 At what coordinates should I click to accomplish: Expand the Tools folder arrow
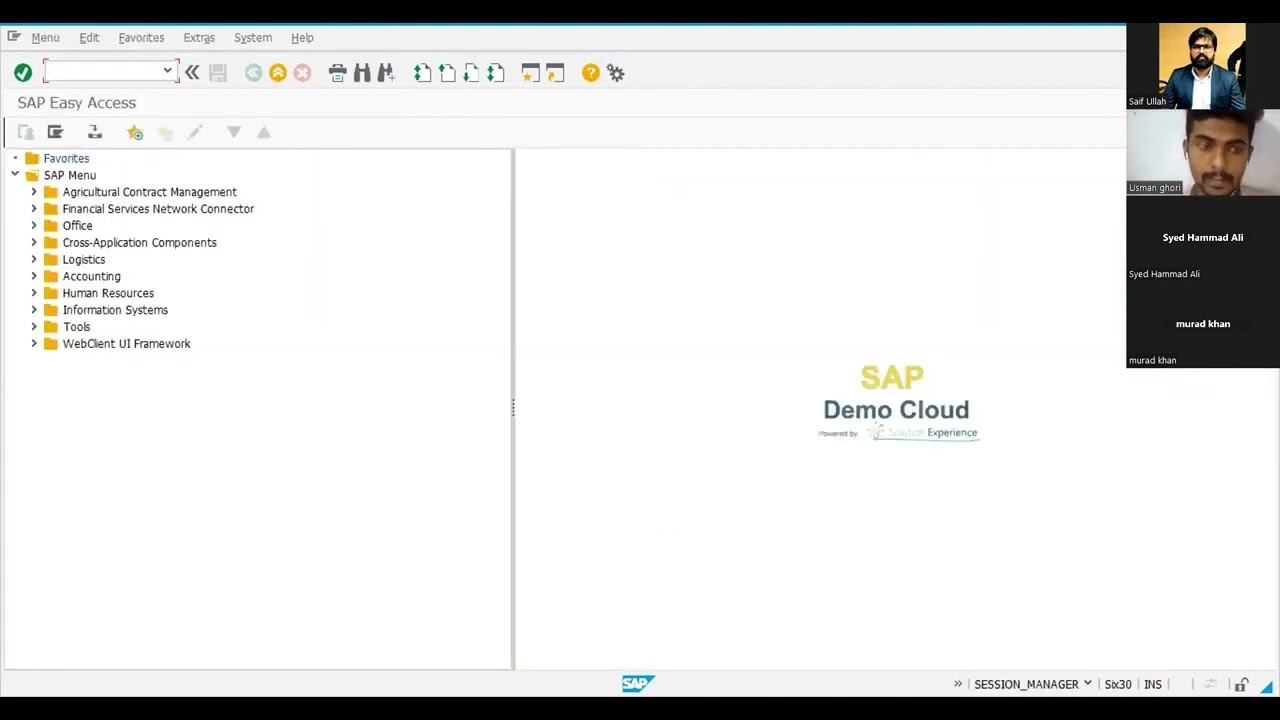point(34,327)
